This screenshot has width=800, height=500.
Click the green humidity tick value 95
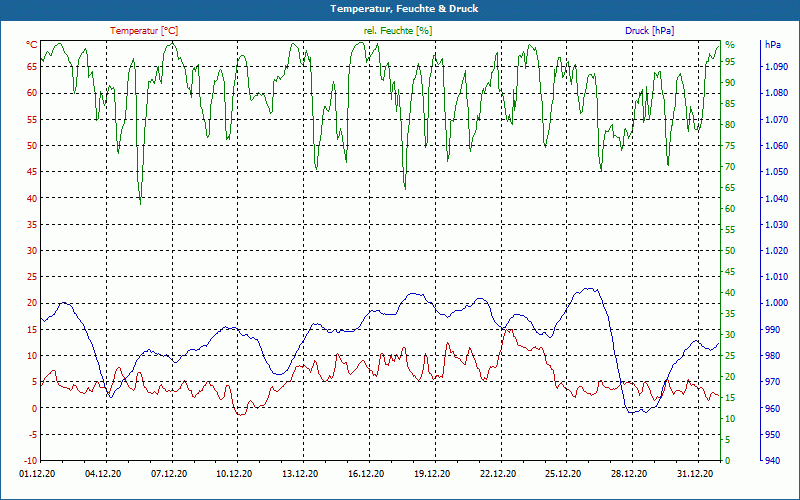(x=731, y=62)
